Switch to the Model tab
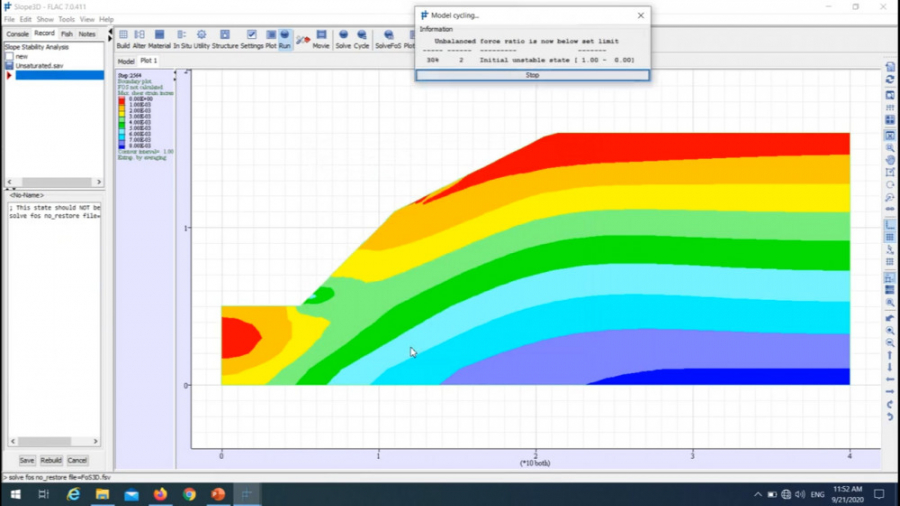 tap(126, 61)
